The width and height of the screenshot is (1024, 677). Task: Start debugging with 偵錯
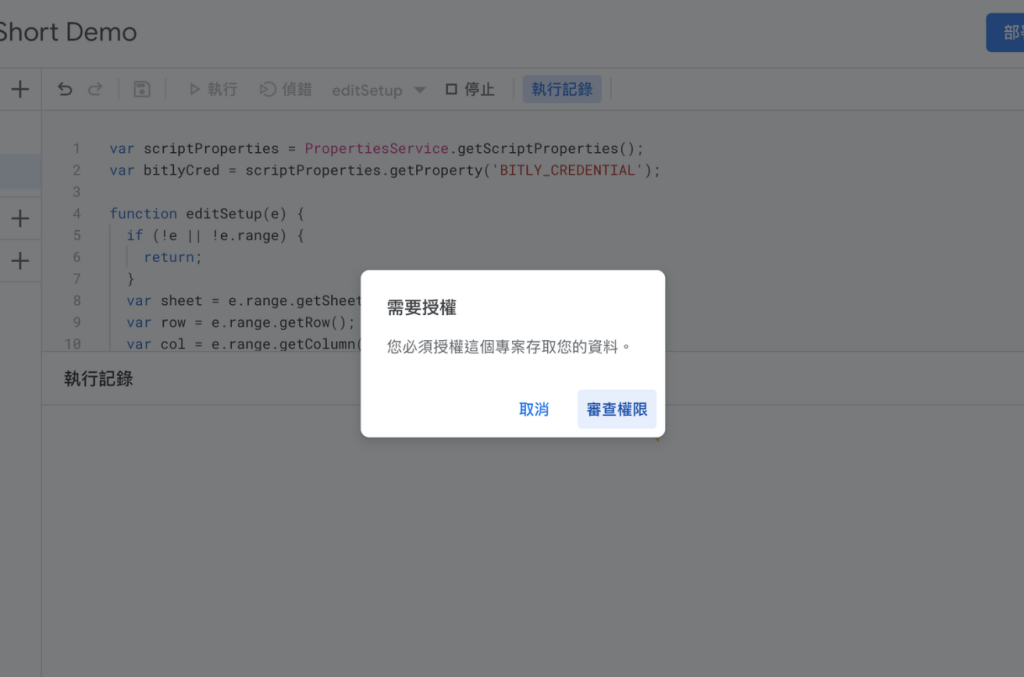click(286, 89)
